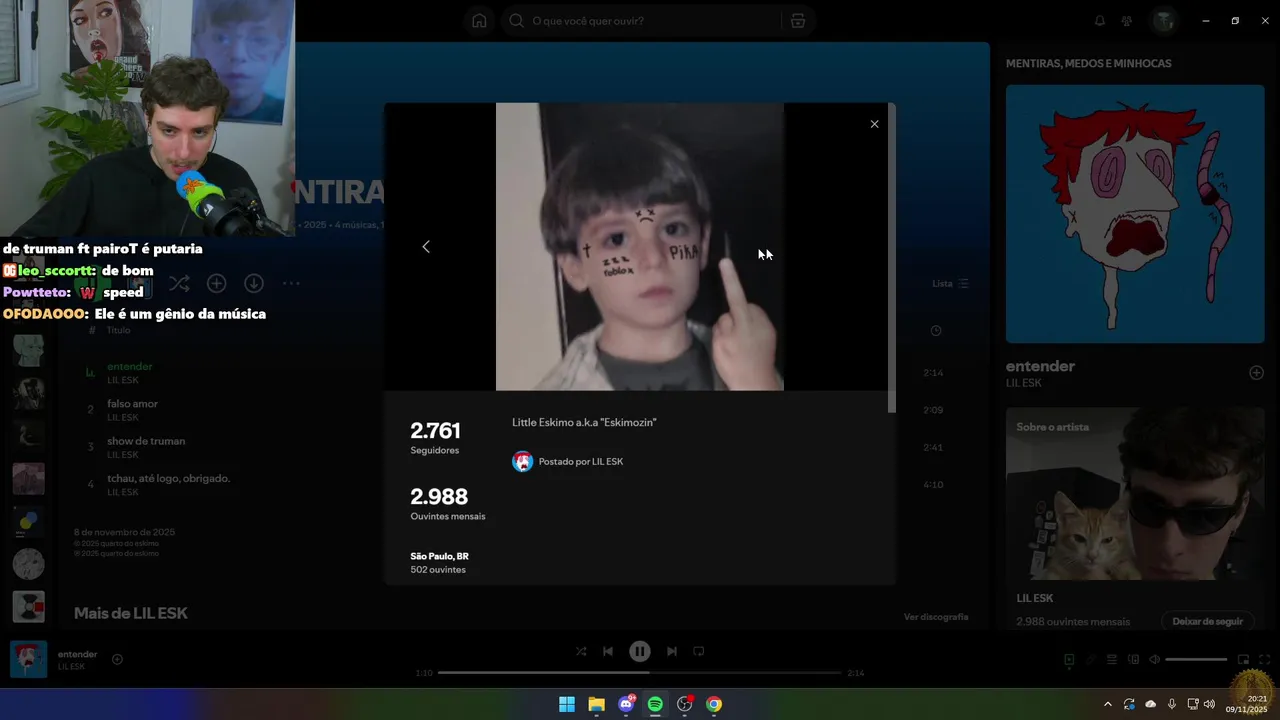The image size is (1280, 720).
Task: Mute Spotify with speaker icon
Action: pos(1154,660)
